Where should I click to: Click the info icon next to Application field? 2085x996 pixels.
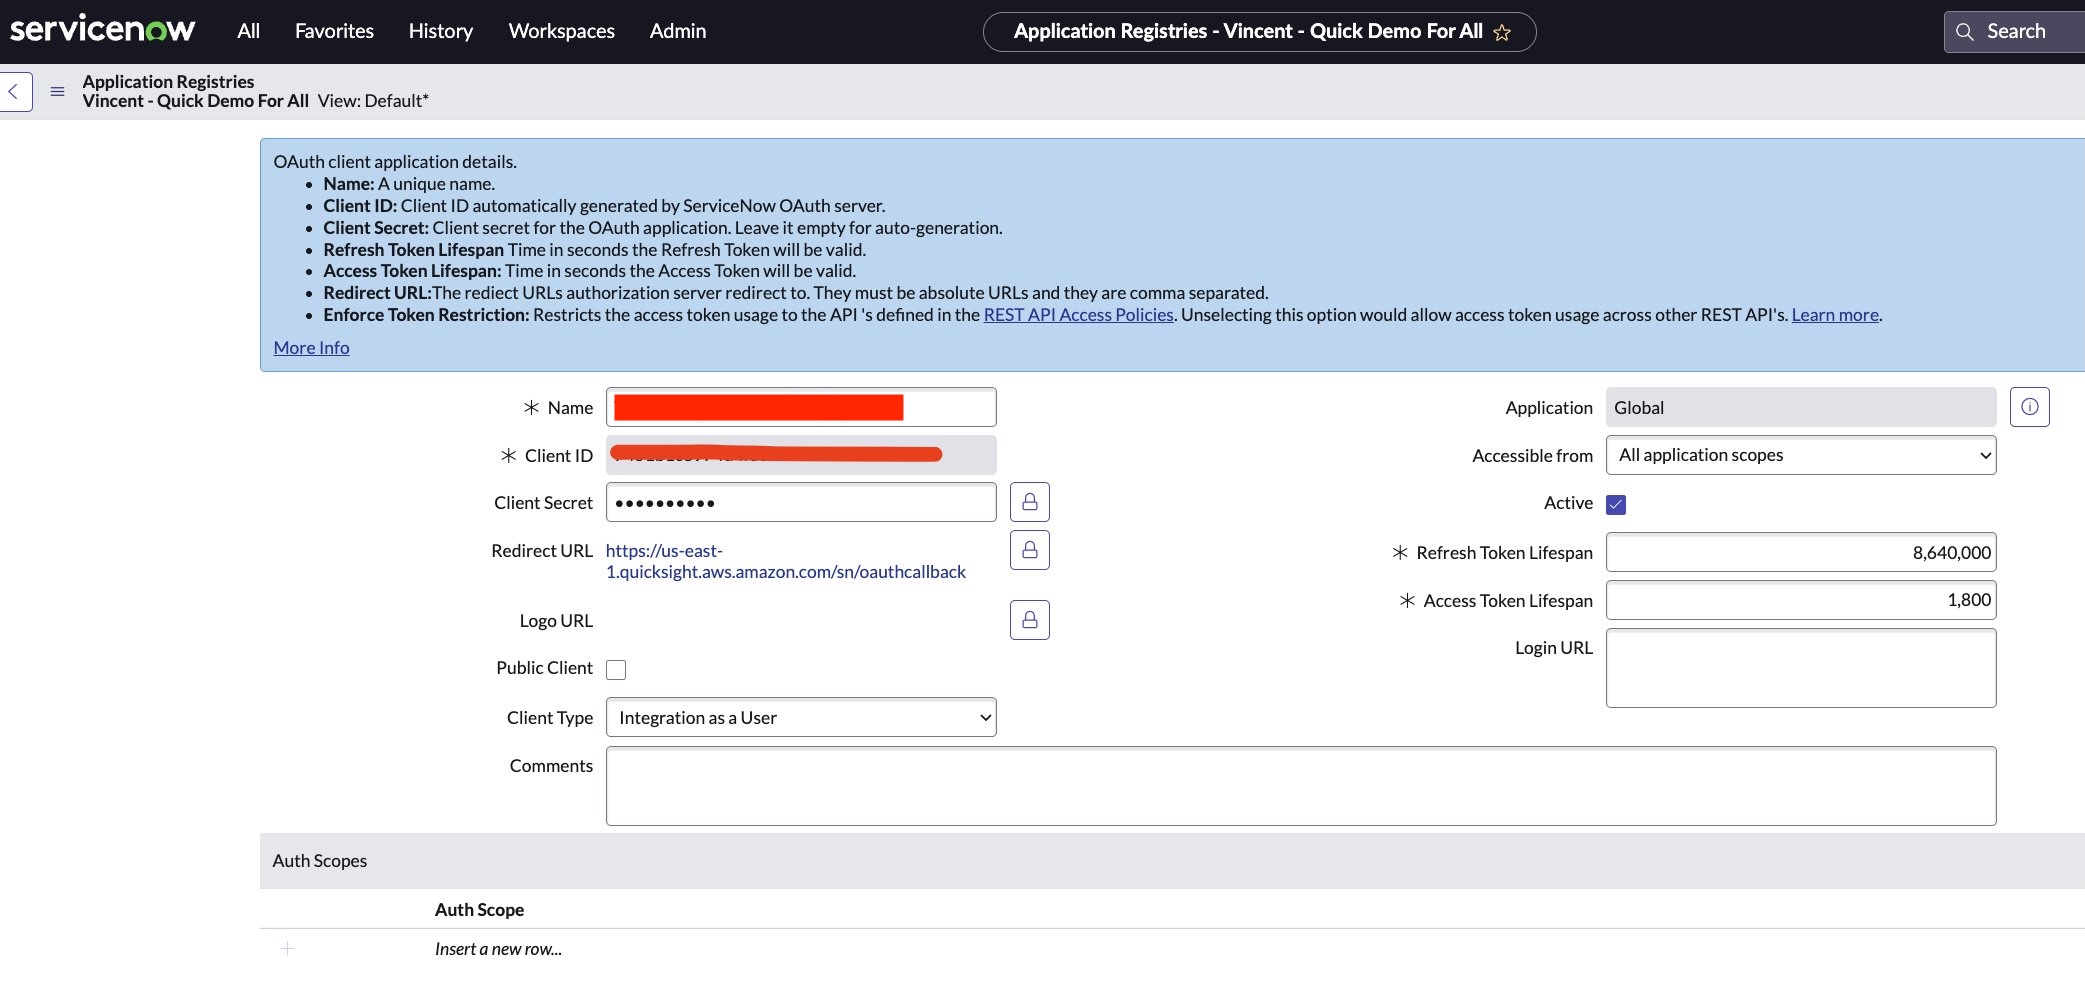(2029, 406)
